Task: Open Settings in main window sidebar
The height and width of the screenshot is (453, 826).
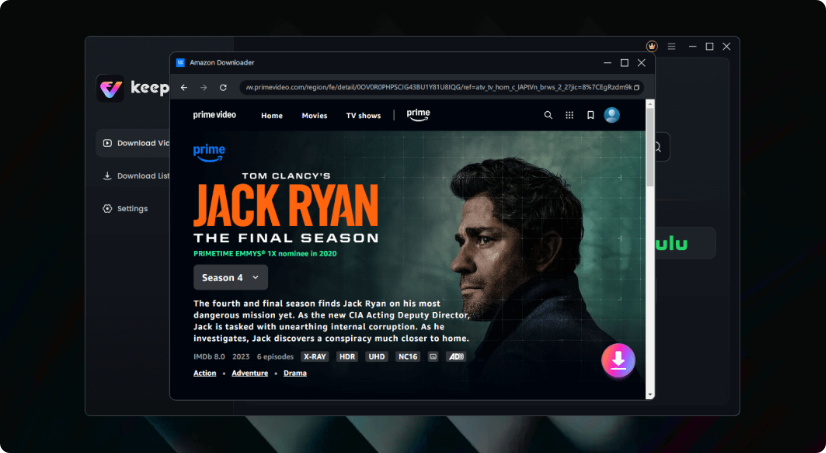Action: coord(125,209)
